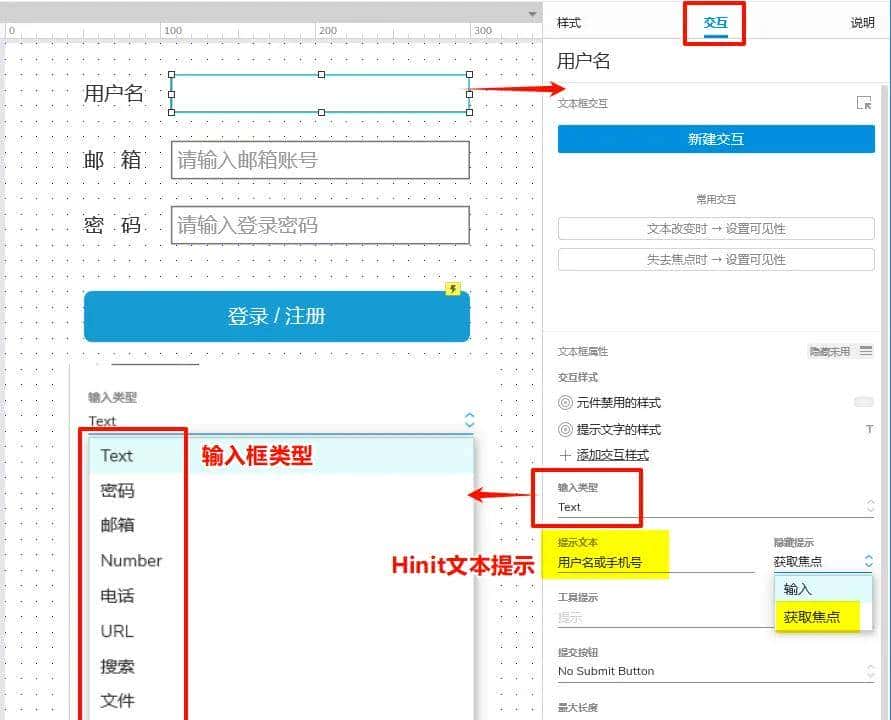The width and height of the screenshot is (891, 720).
Task: Open the hamburger list icon next to 隐藏未用
Action: pyautogui.click(x=866, y=352)
